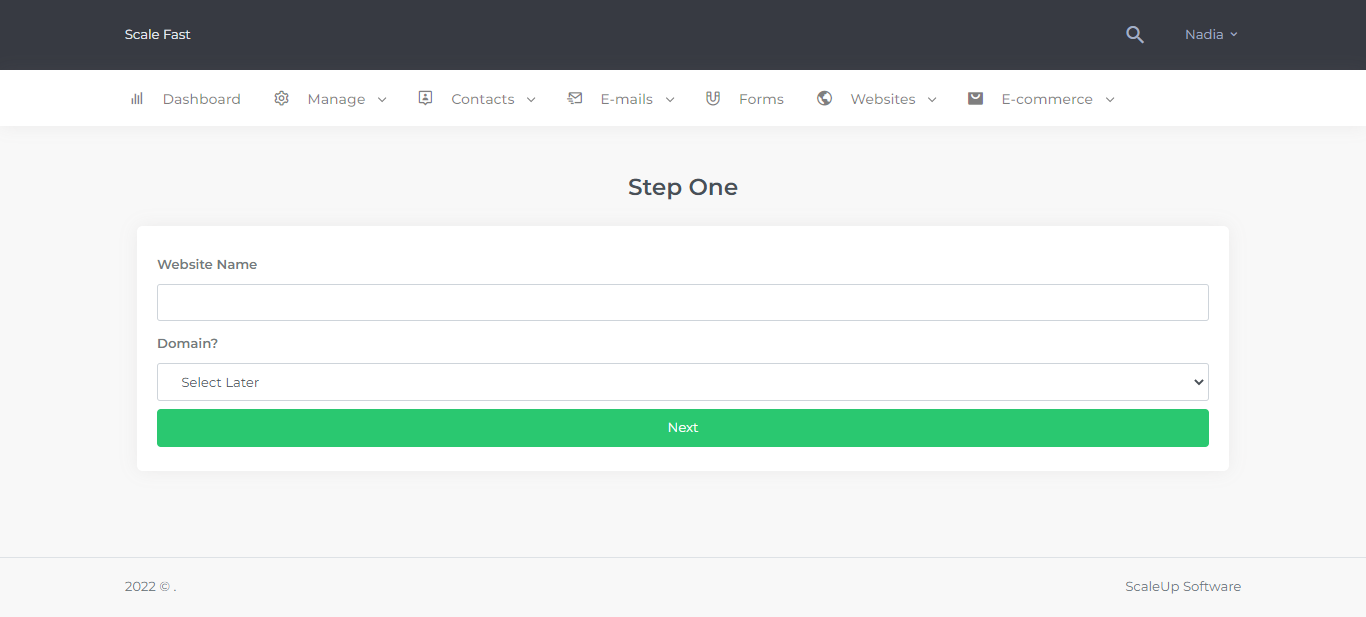Expand the E-mails menu chevron

670,100
